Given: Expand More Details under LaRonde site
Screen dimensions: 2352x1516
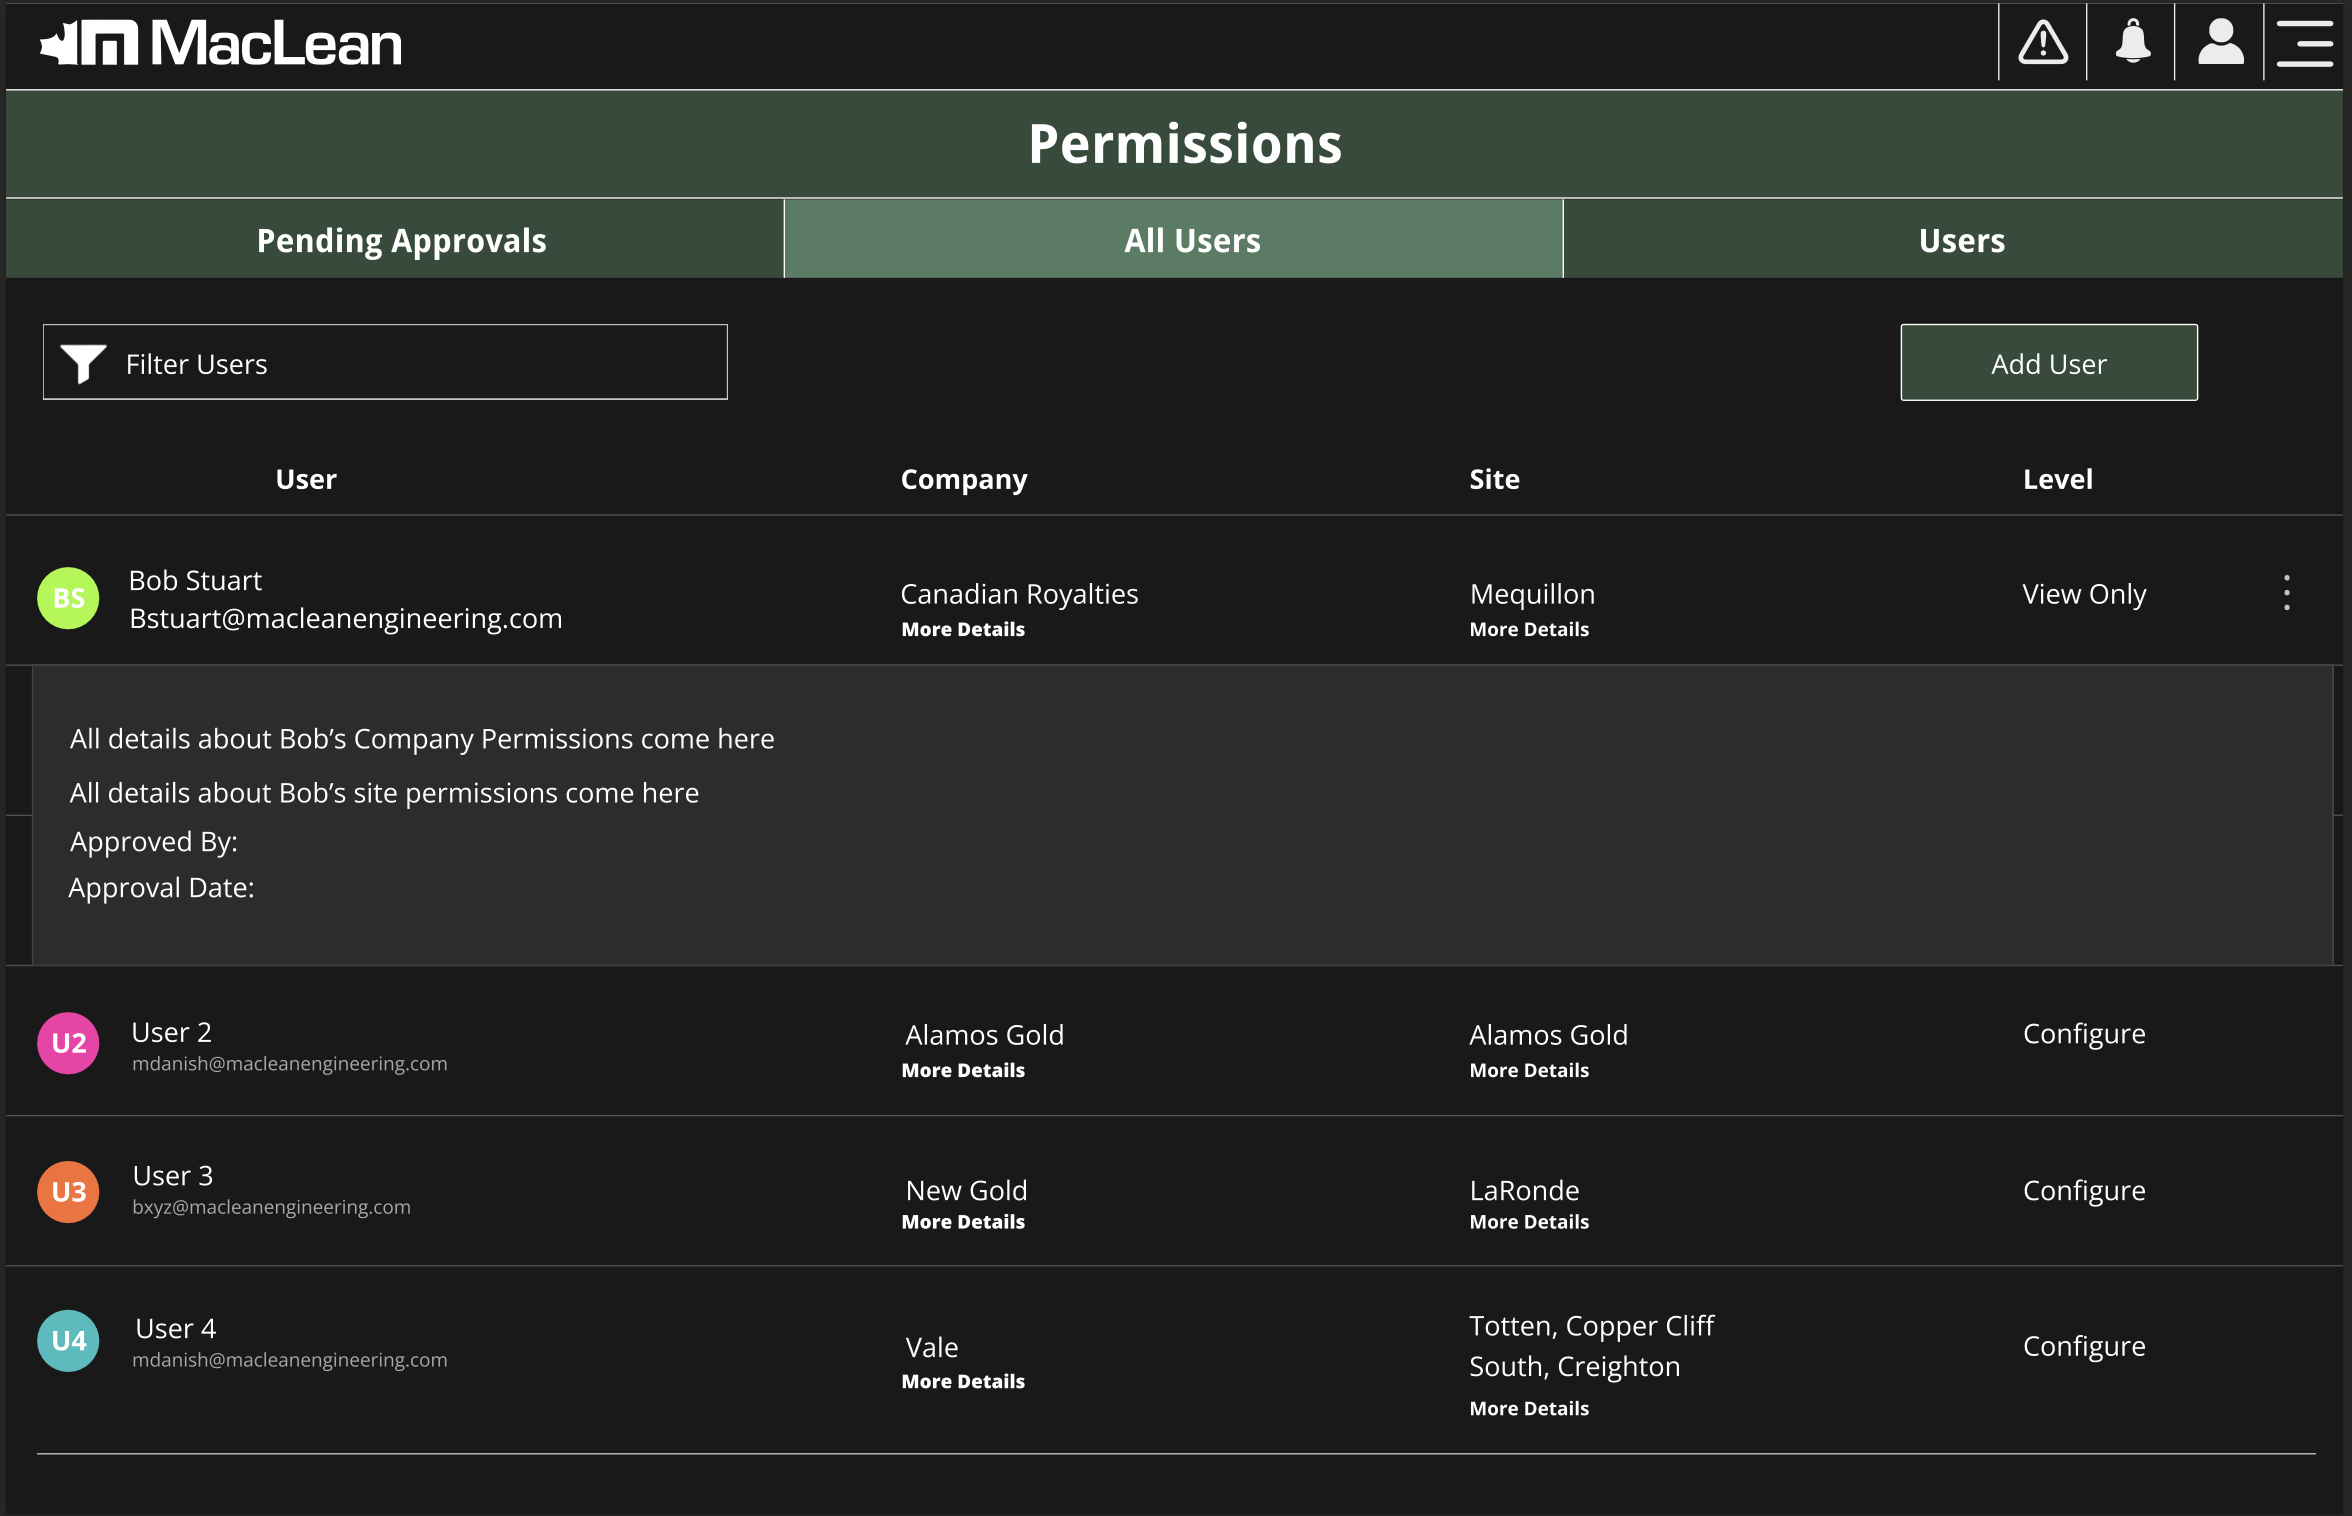Looking at the screenshot, I should [1529, 1222].
